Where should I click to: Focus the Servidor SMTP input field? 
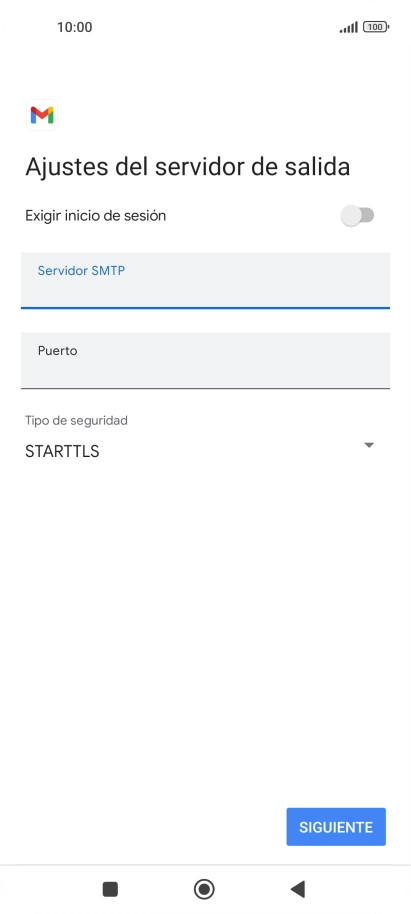point(205,280)
